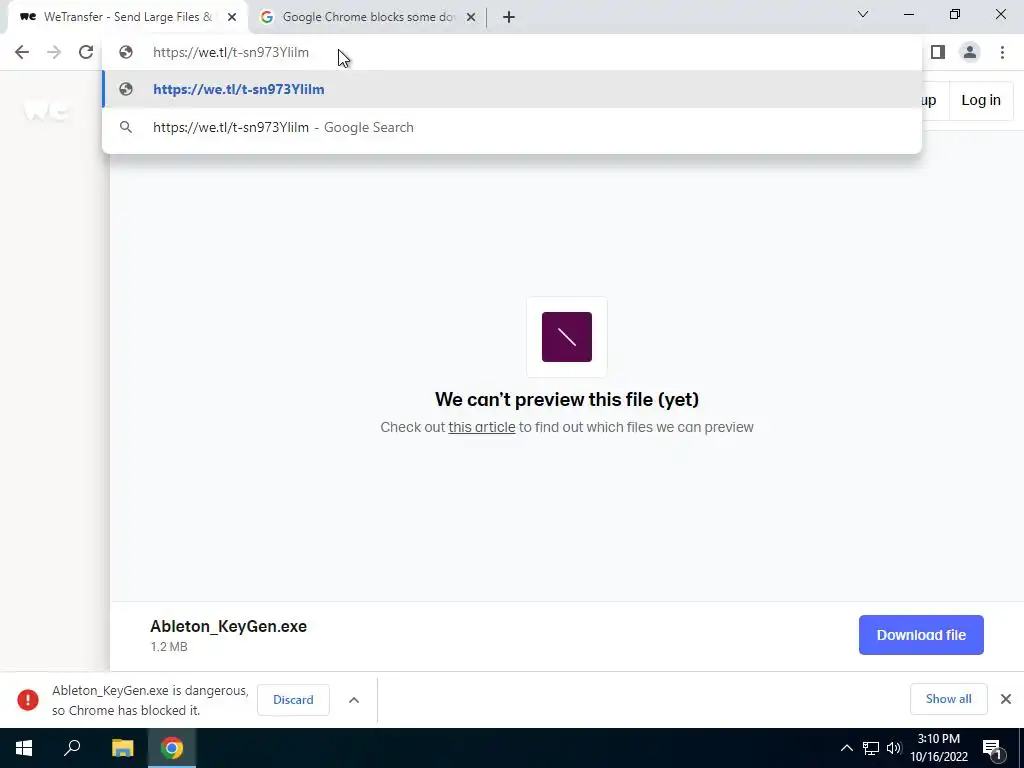Select the highlighted we.tl URL suggestion

coord(512,89)
